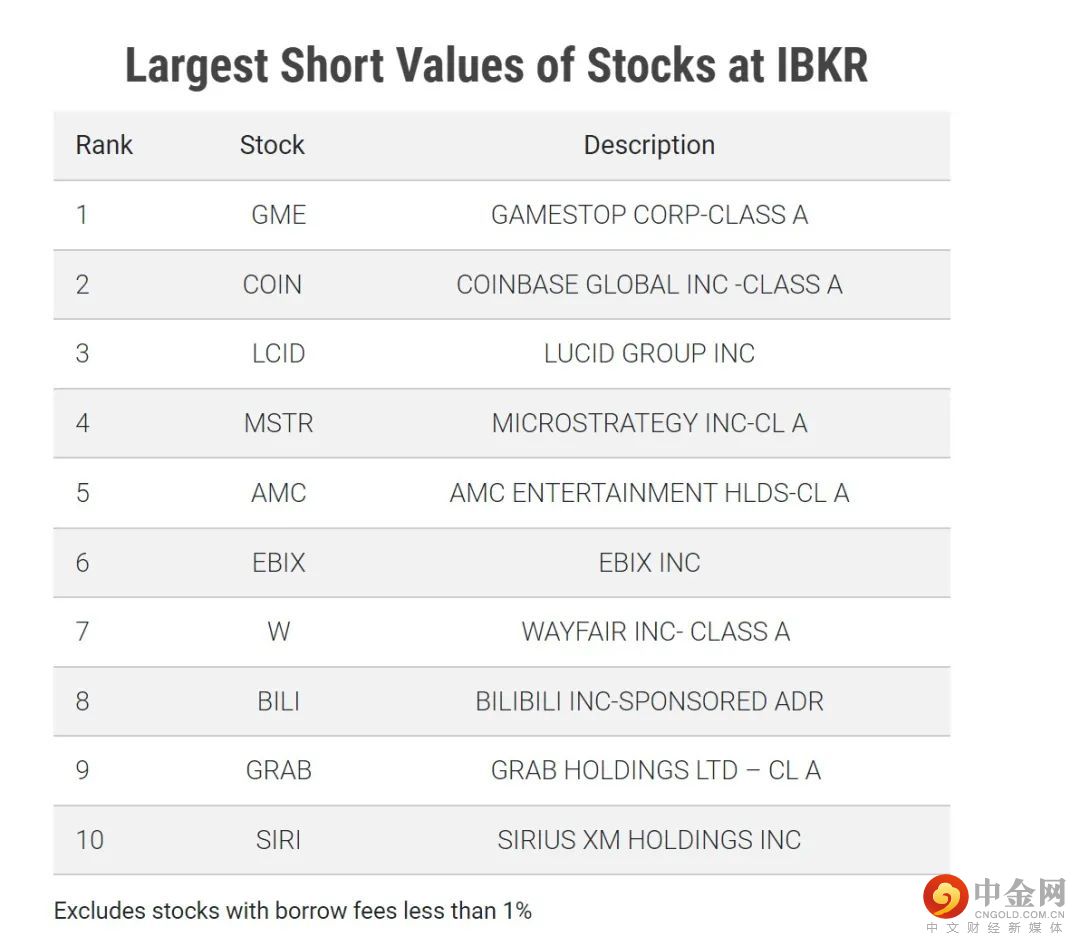Image resolution: width=1080 pixels, height=946 pixels.
Task: Select the COIN ticker cell
Action: pyautogui.click(x=272, y=284)
